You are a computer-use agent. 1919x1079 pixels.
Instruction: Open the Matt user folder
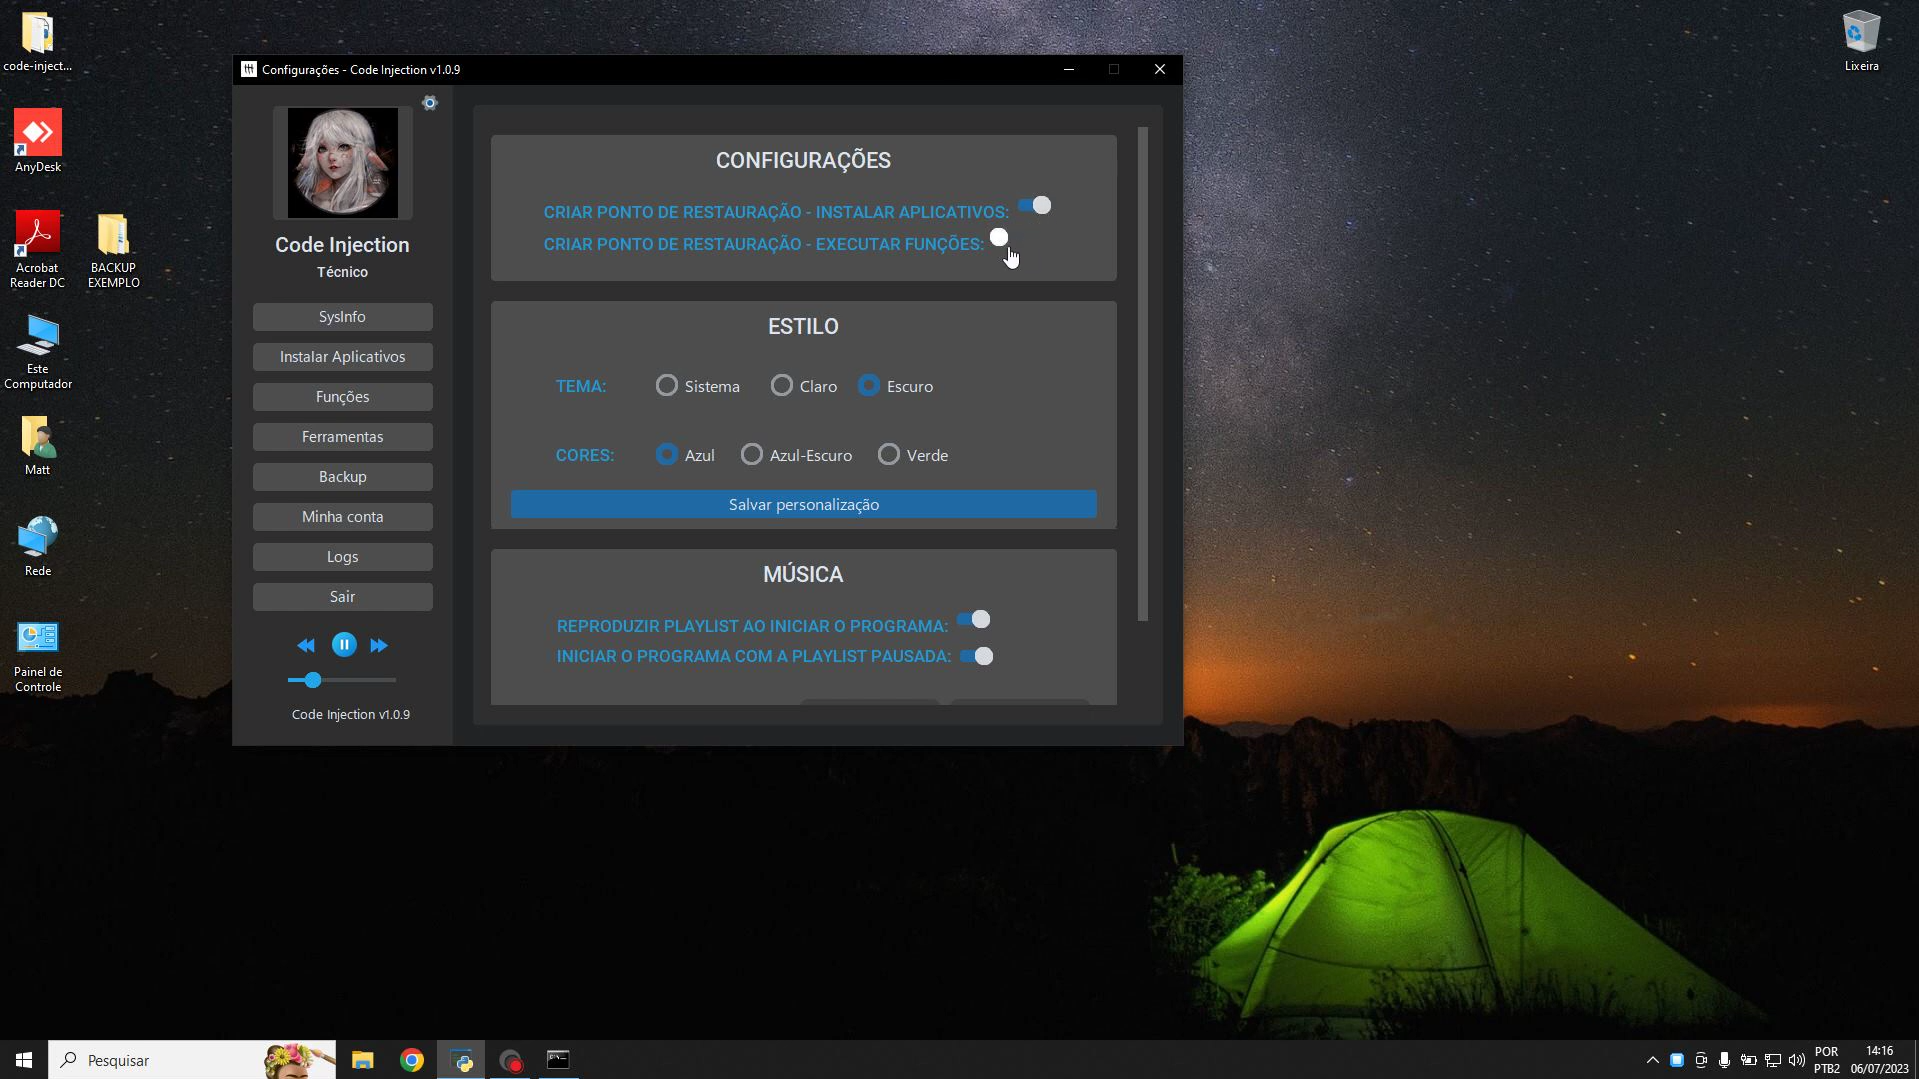click(37, 446)
